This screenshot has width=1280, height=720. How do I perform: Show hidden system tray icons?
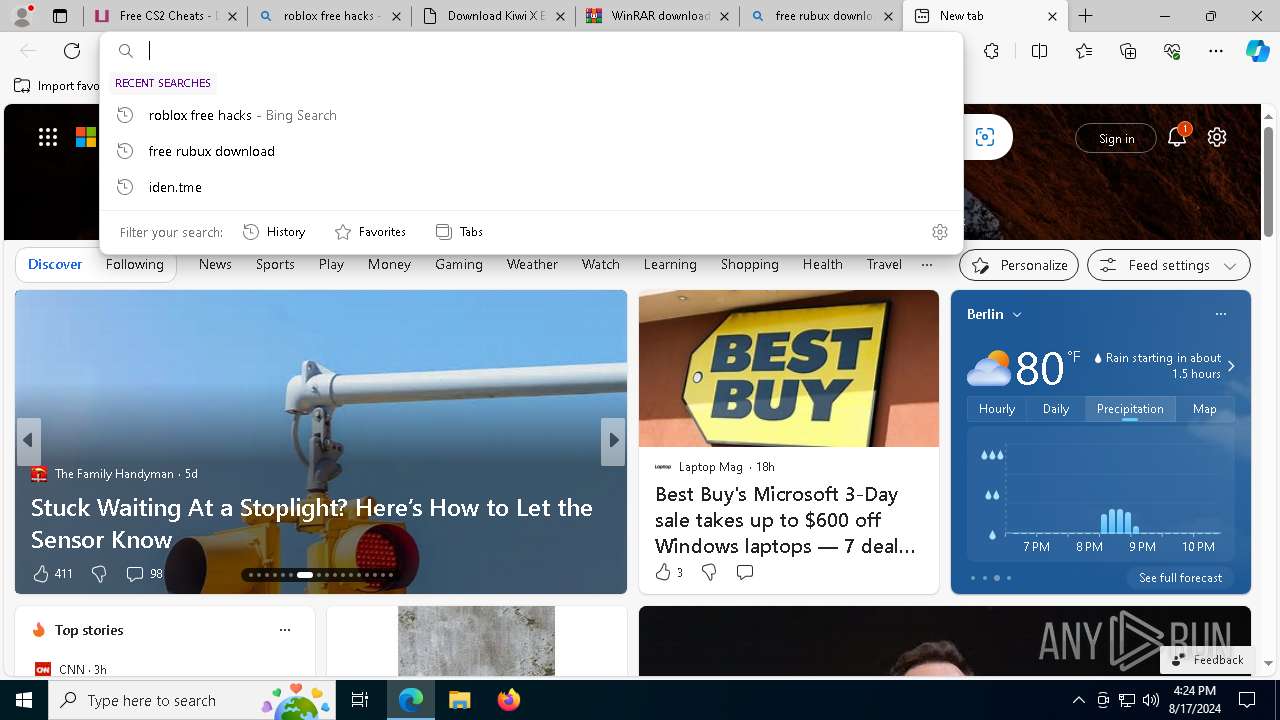pos(1078,700)
